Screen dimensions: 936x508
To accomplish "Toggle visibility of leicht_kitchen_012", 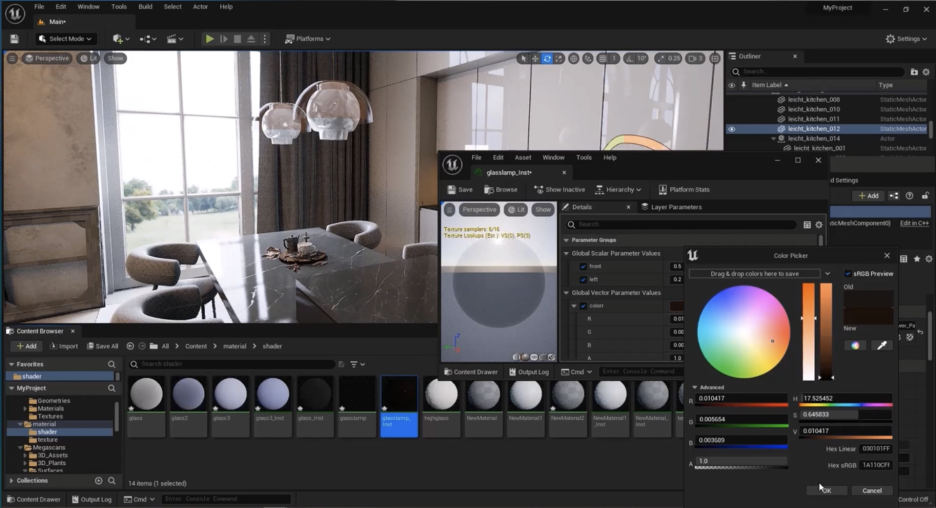I will [732, 129].
